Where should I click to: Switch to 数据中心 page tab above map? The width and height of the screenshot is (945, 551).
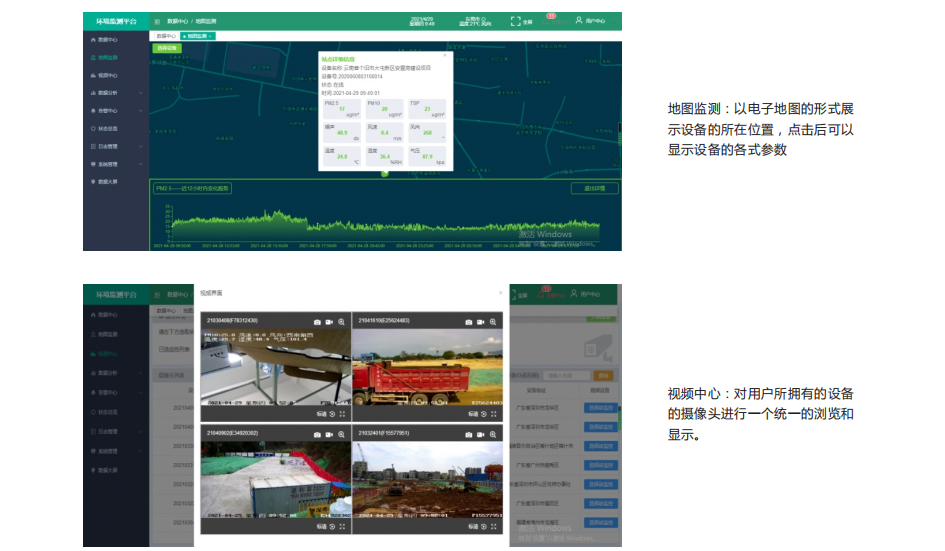click(166, 36)
